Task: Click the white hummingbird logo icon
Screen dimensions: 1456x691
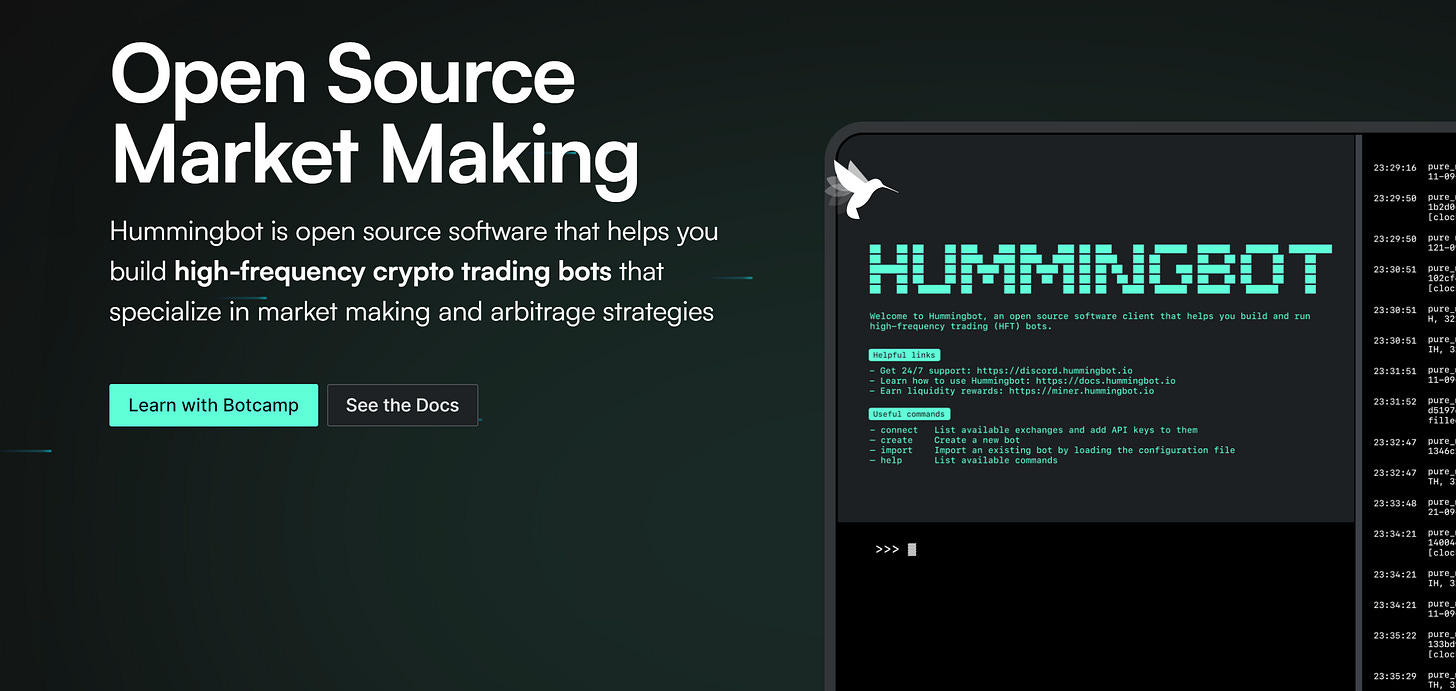Action: [861, 188]
